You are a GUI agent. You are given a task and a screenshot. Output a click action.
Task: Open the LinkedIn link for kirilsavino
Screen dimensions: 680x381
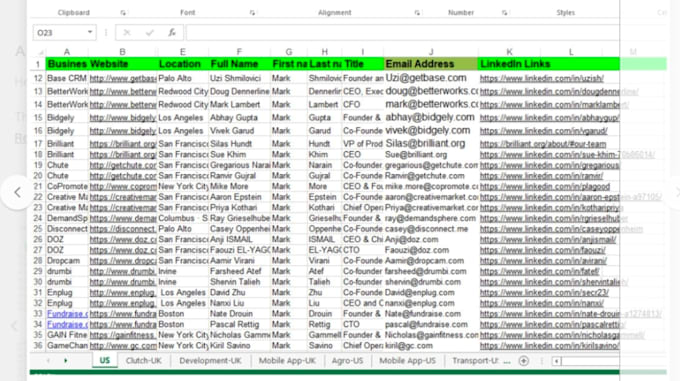(x=549, y=346)
